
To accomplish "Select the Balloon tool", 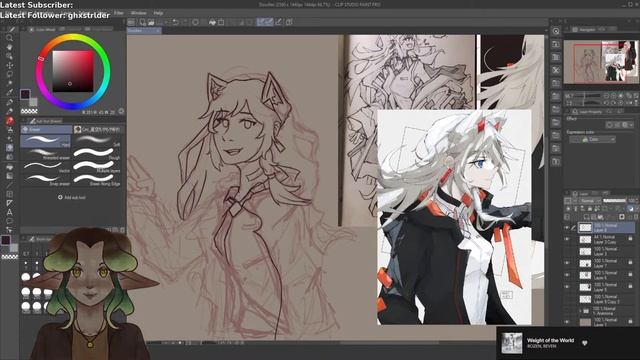I will tap(9, 221).
